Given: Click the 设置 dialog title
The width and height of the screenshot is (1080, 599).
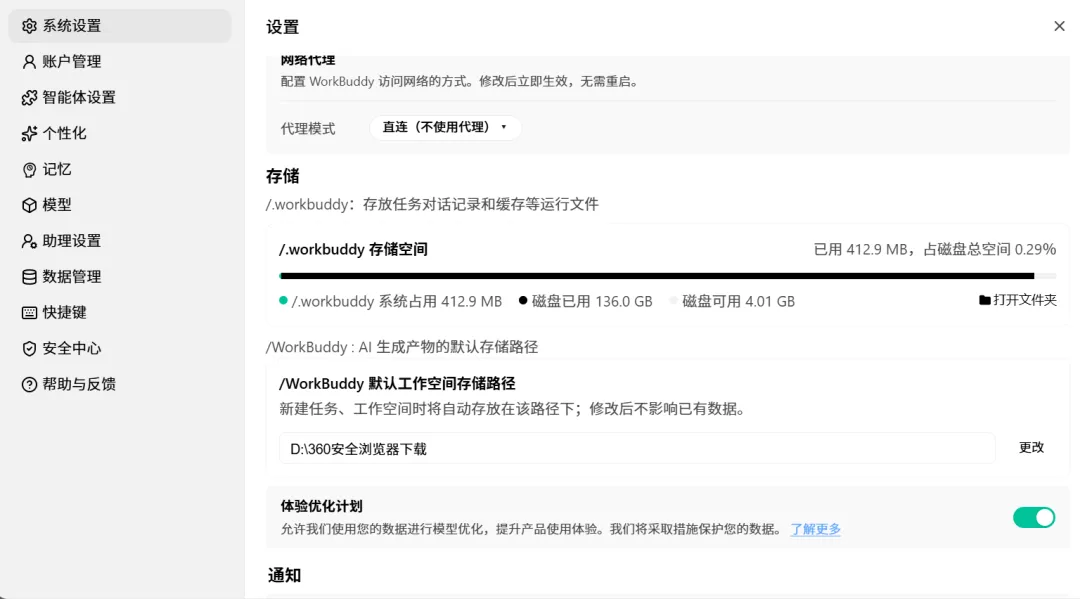Looking at the screenshot, I should [x=282, y=28].
